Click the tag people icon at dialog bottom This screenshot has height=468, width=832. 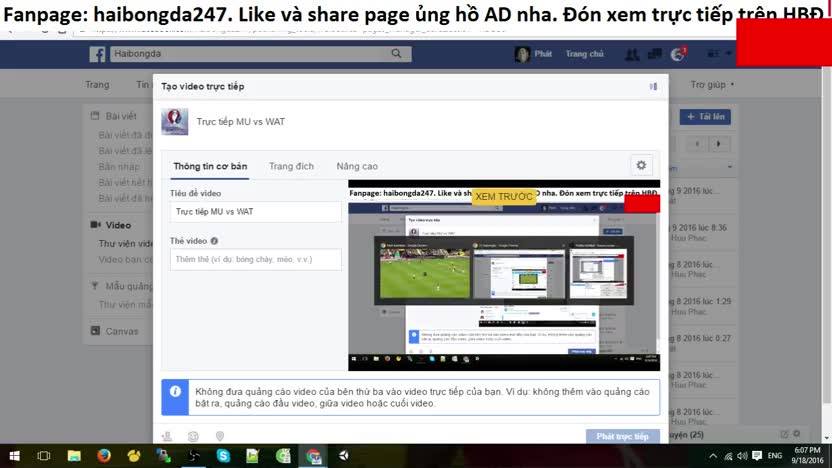point(167,436)
